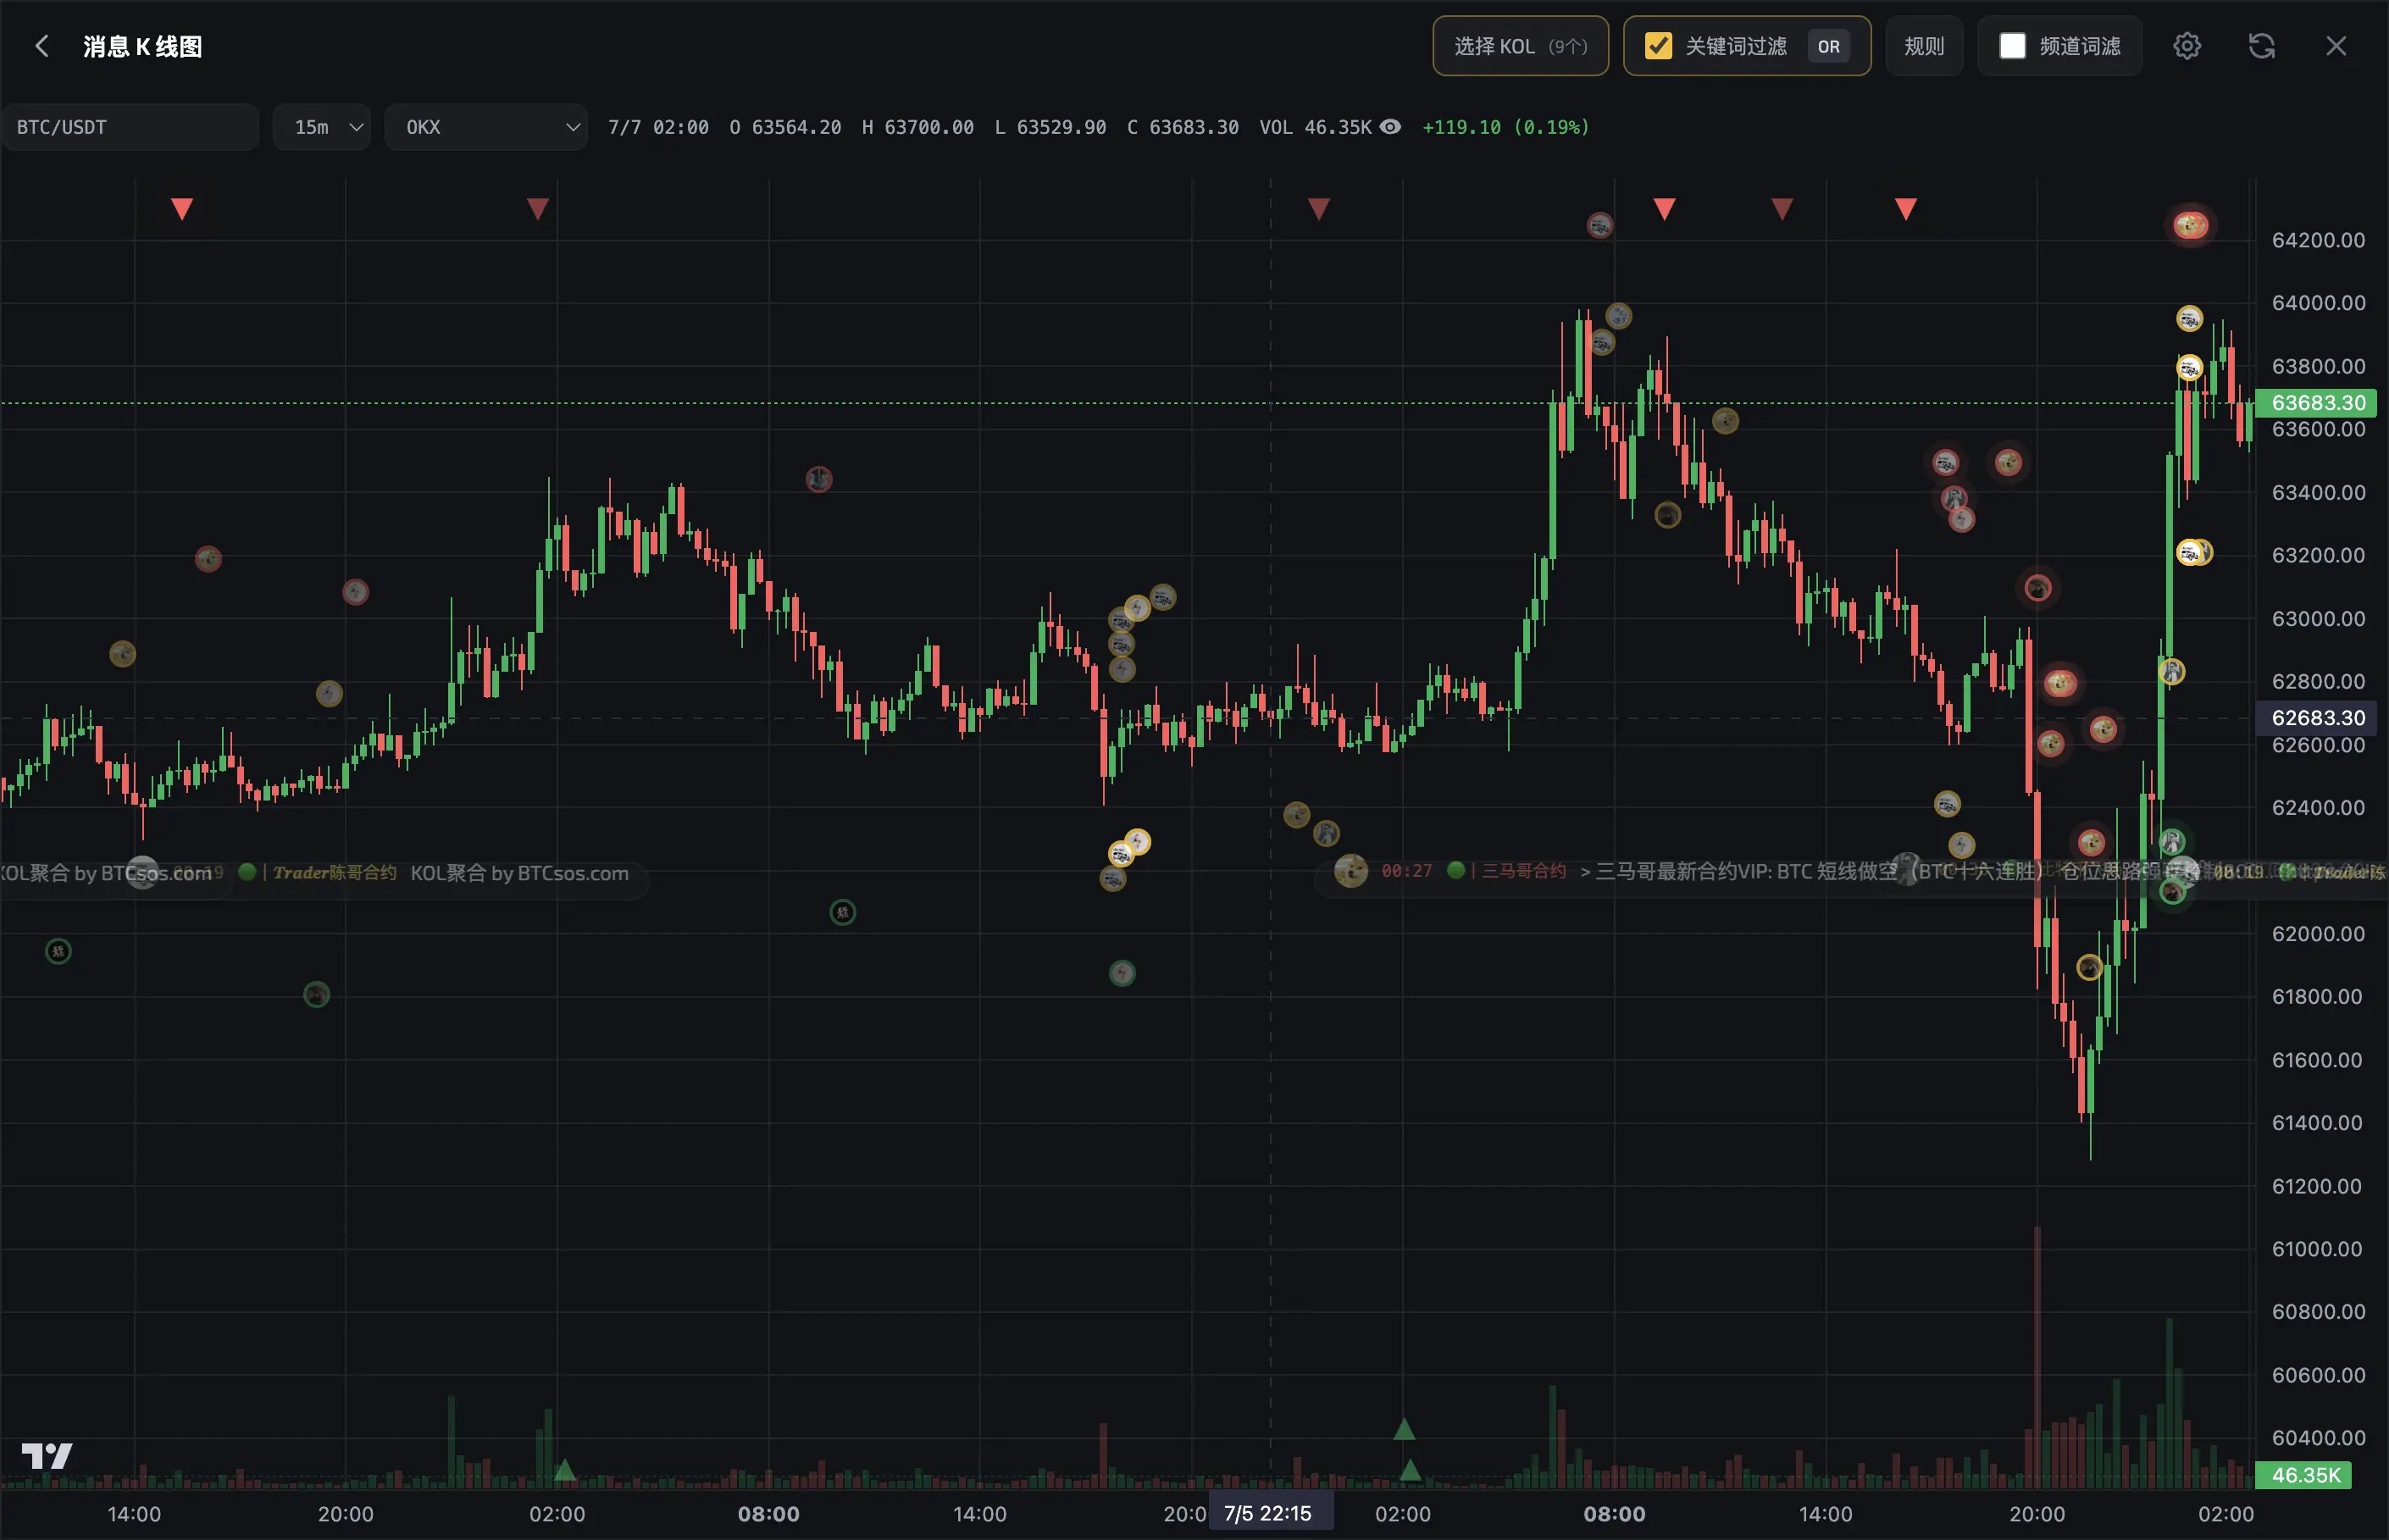Click the red triangle marker above 02:00 near left

(538, 208)
